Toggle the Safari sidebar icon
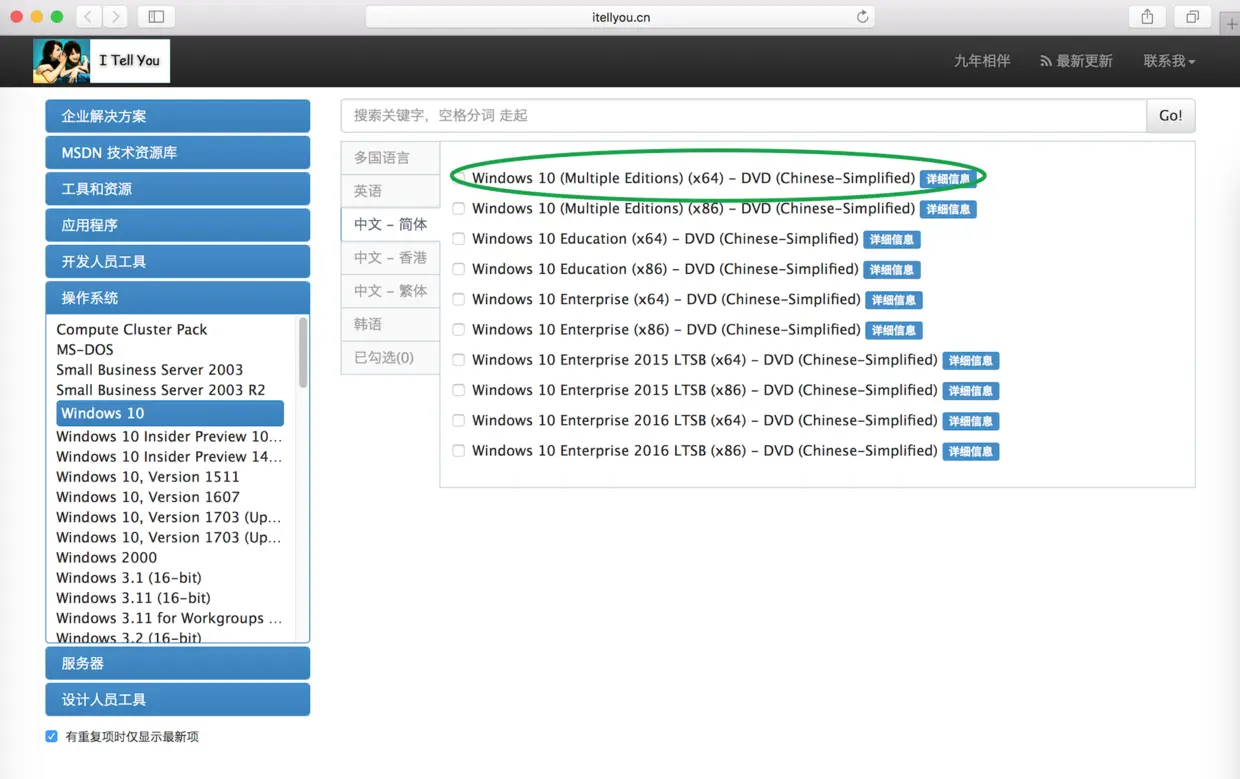 (x=156, y=17)
